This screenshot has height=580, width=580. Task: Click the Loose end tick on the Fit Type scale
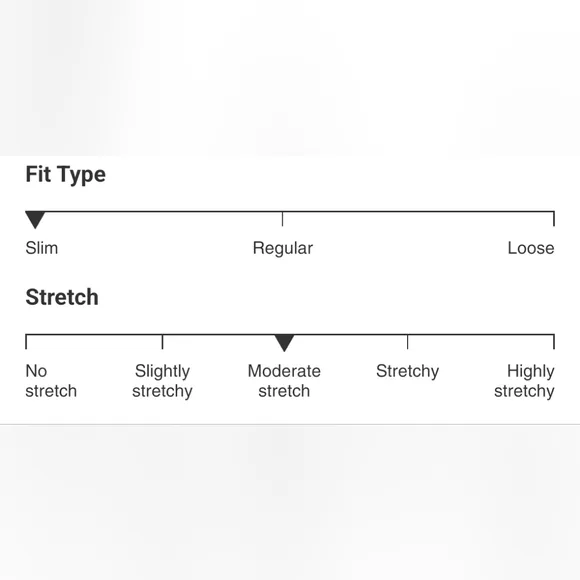(x=554, y=219)
